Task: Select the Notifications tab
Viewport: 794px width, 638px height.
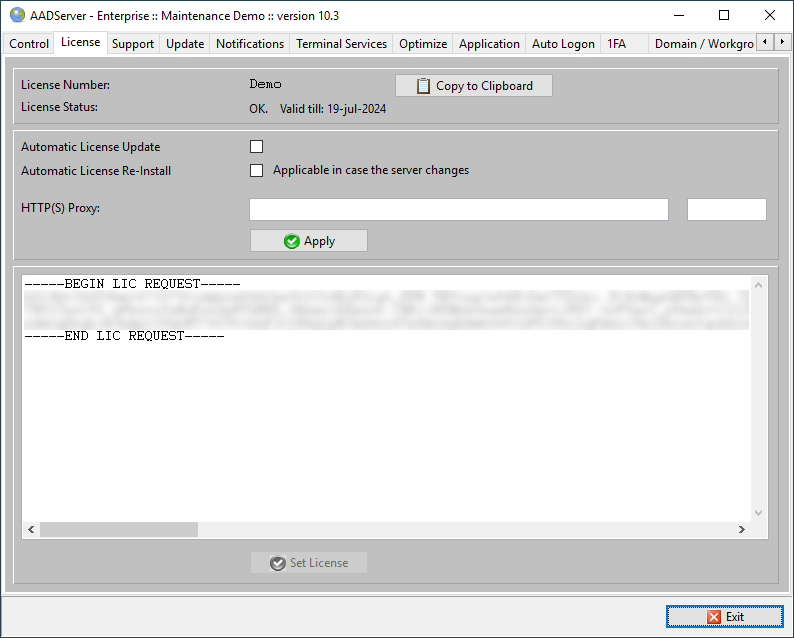Action: coord(250,44)
